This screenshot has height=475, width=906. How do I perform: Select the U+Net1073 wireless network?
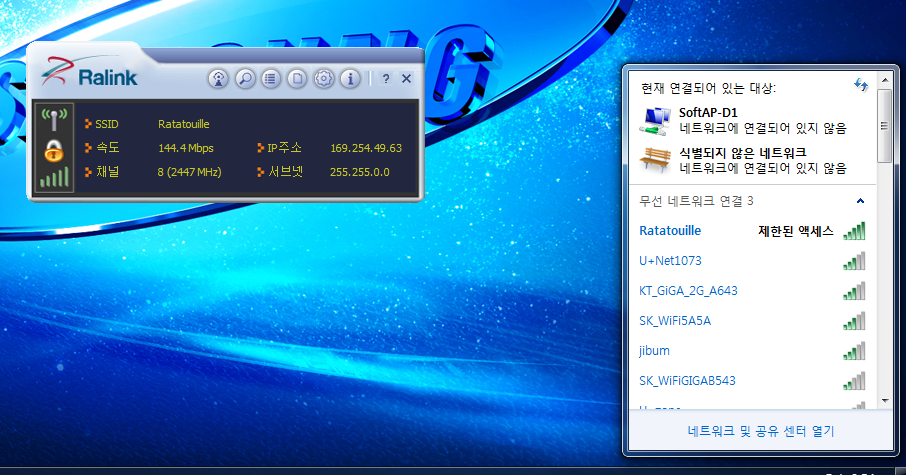(x=752, y=261)
